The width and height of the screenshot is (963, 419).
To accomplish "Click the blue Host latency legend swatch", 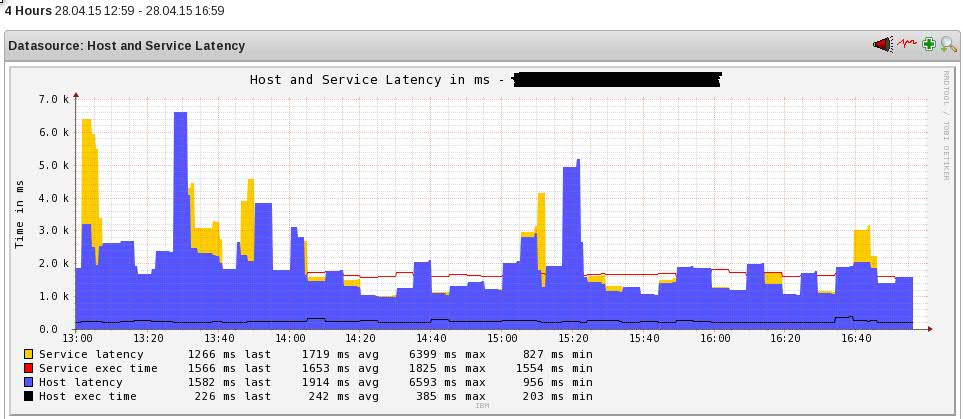I will (x=28, y=382).
